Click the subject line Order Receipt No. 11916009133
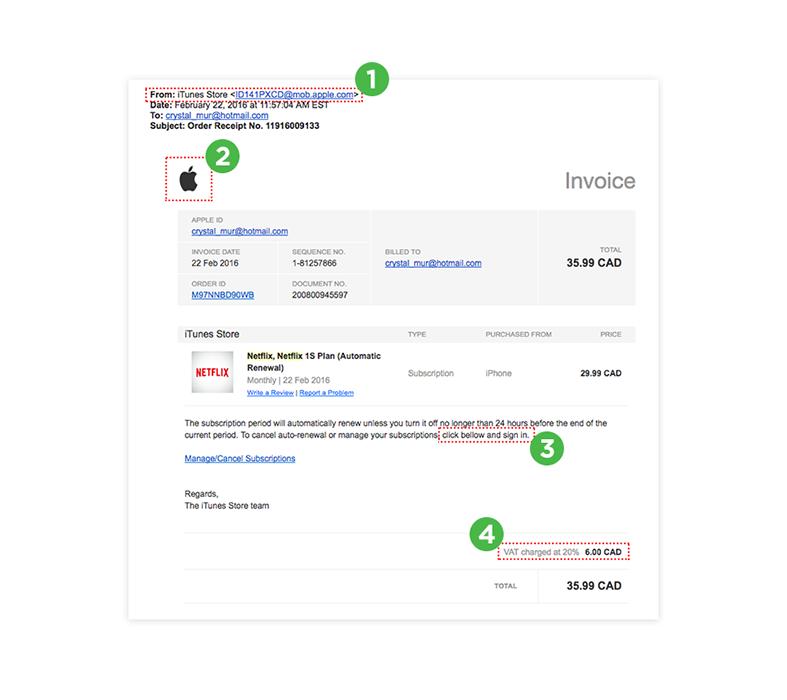The height and width of the screenshot is (700, 787). click(234, 126)
